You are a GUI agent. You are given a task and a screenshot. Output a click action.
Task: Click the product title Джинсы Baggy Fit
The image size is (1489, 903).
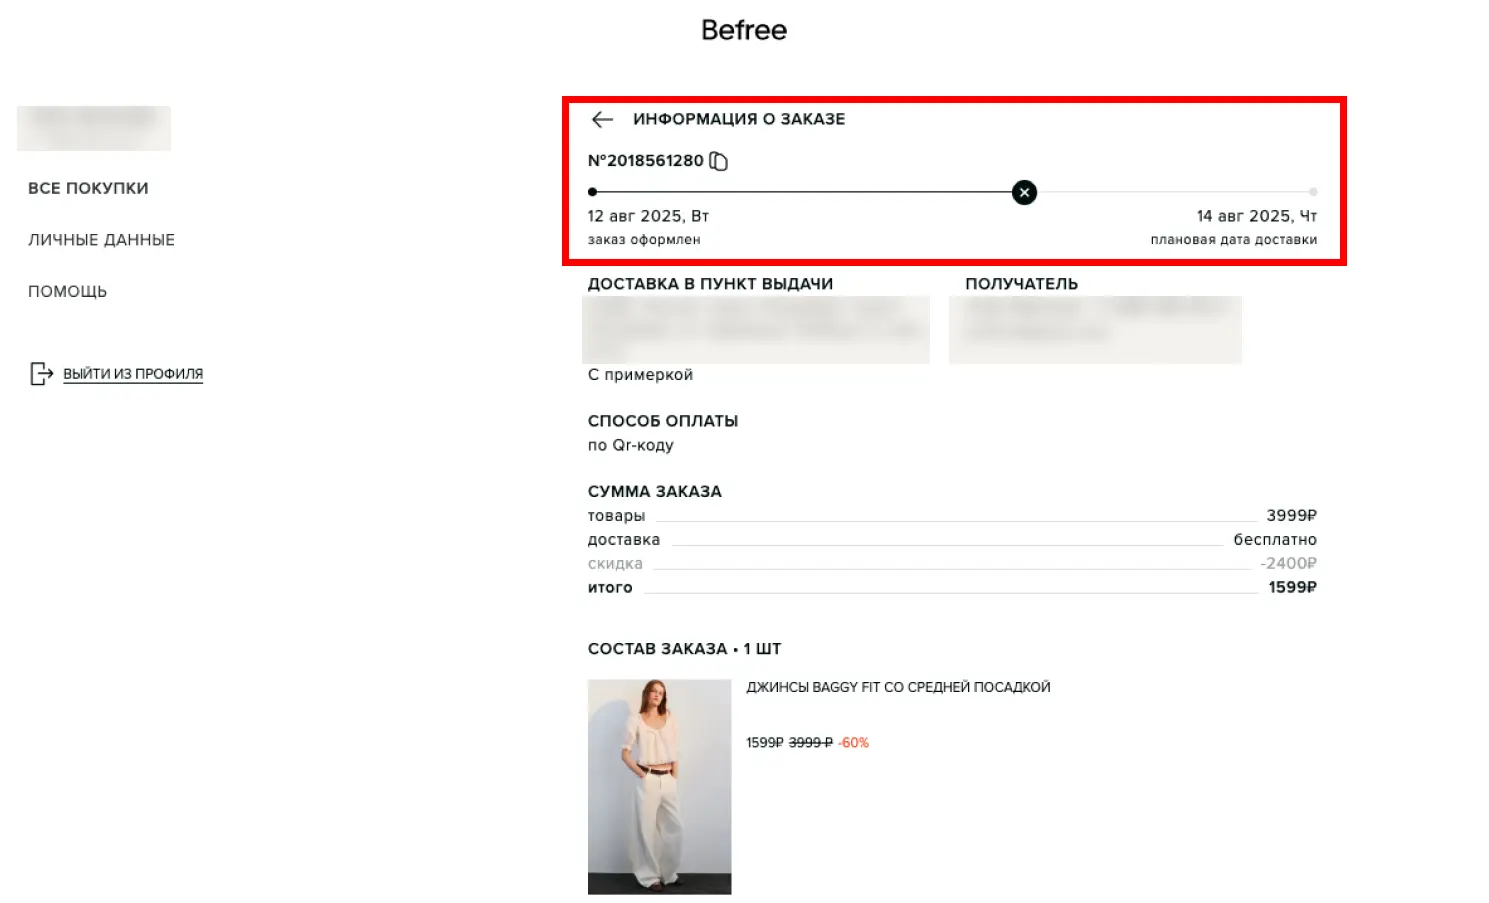(x=898, y=687)
